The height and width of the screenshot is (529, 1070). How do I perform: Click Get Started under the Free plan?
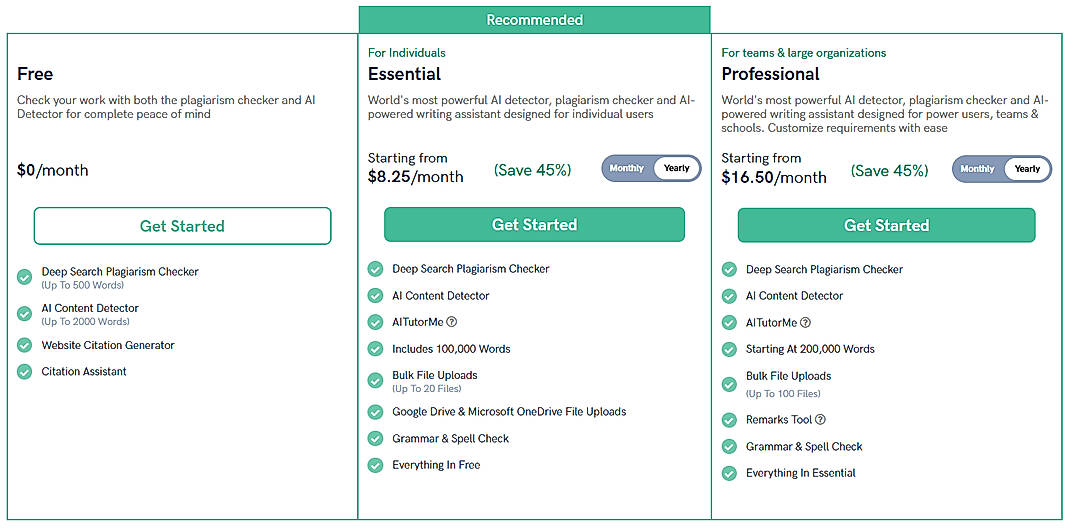182,226
